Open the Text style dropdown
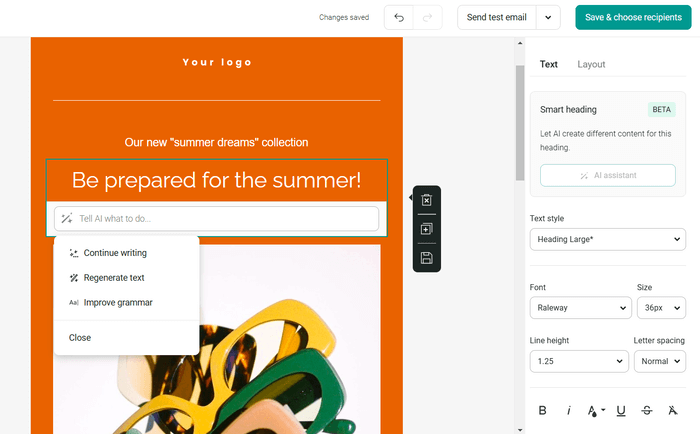 point(607,239)
